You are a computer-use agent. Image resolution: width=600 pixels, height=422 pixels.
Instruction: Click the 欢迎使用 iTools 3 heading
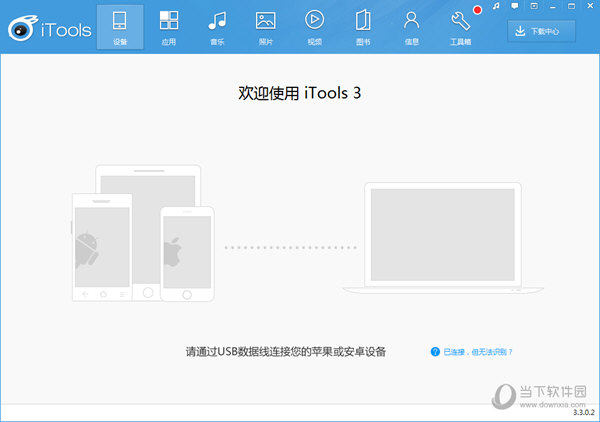[300, 93]
